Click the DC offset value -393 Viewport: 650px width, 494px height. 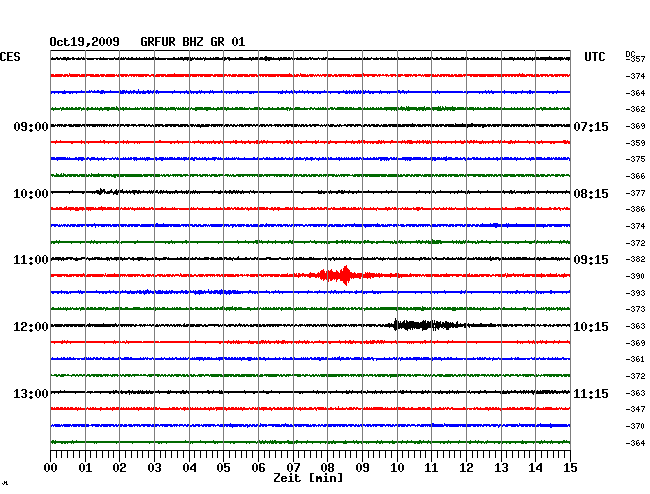tap(635, 293)
